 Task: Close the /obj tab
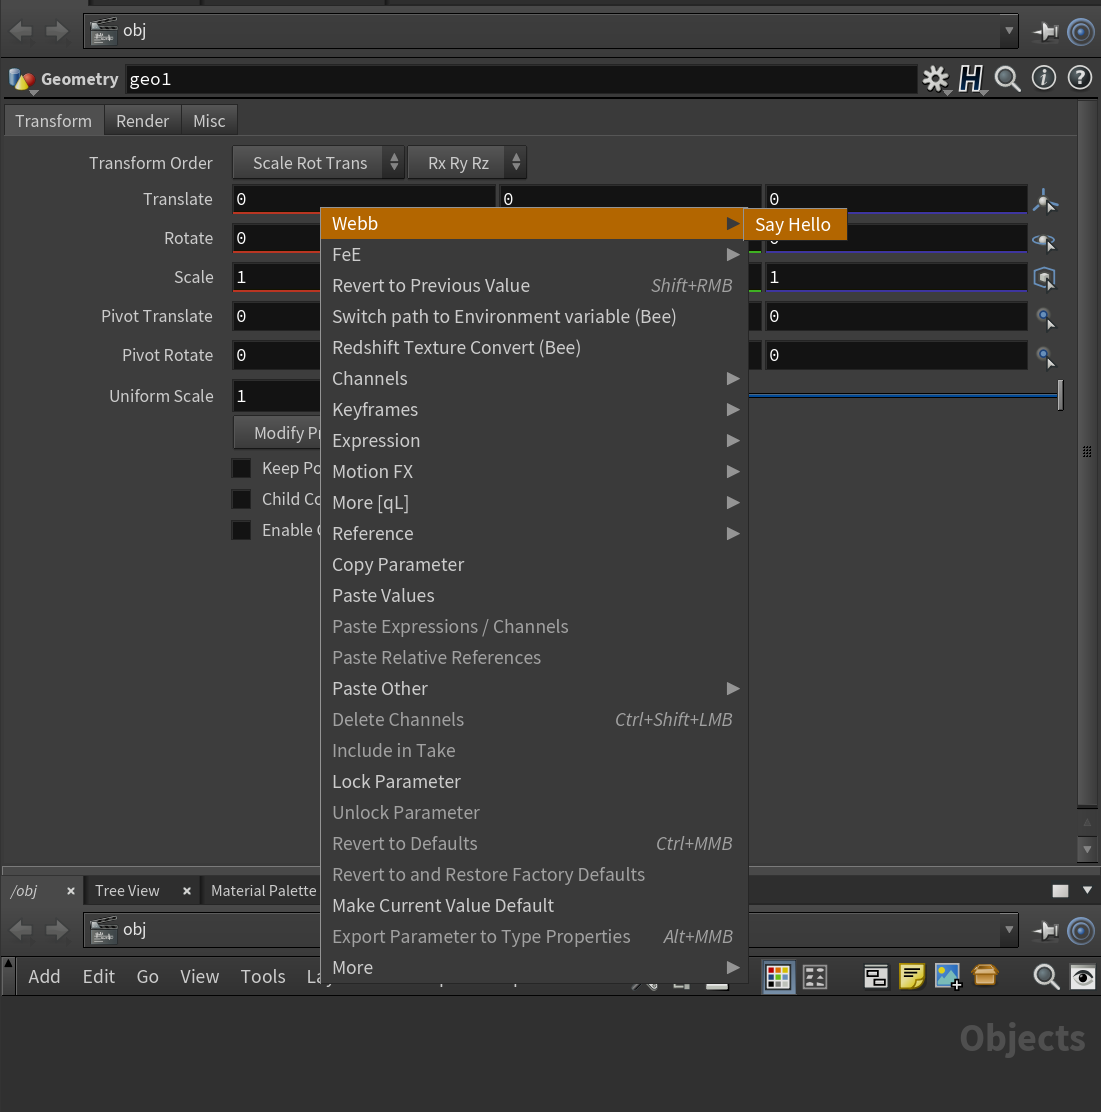tap(70, 891)
